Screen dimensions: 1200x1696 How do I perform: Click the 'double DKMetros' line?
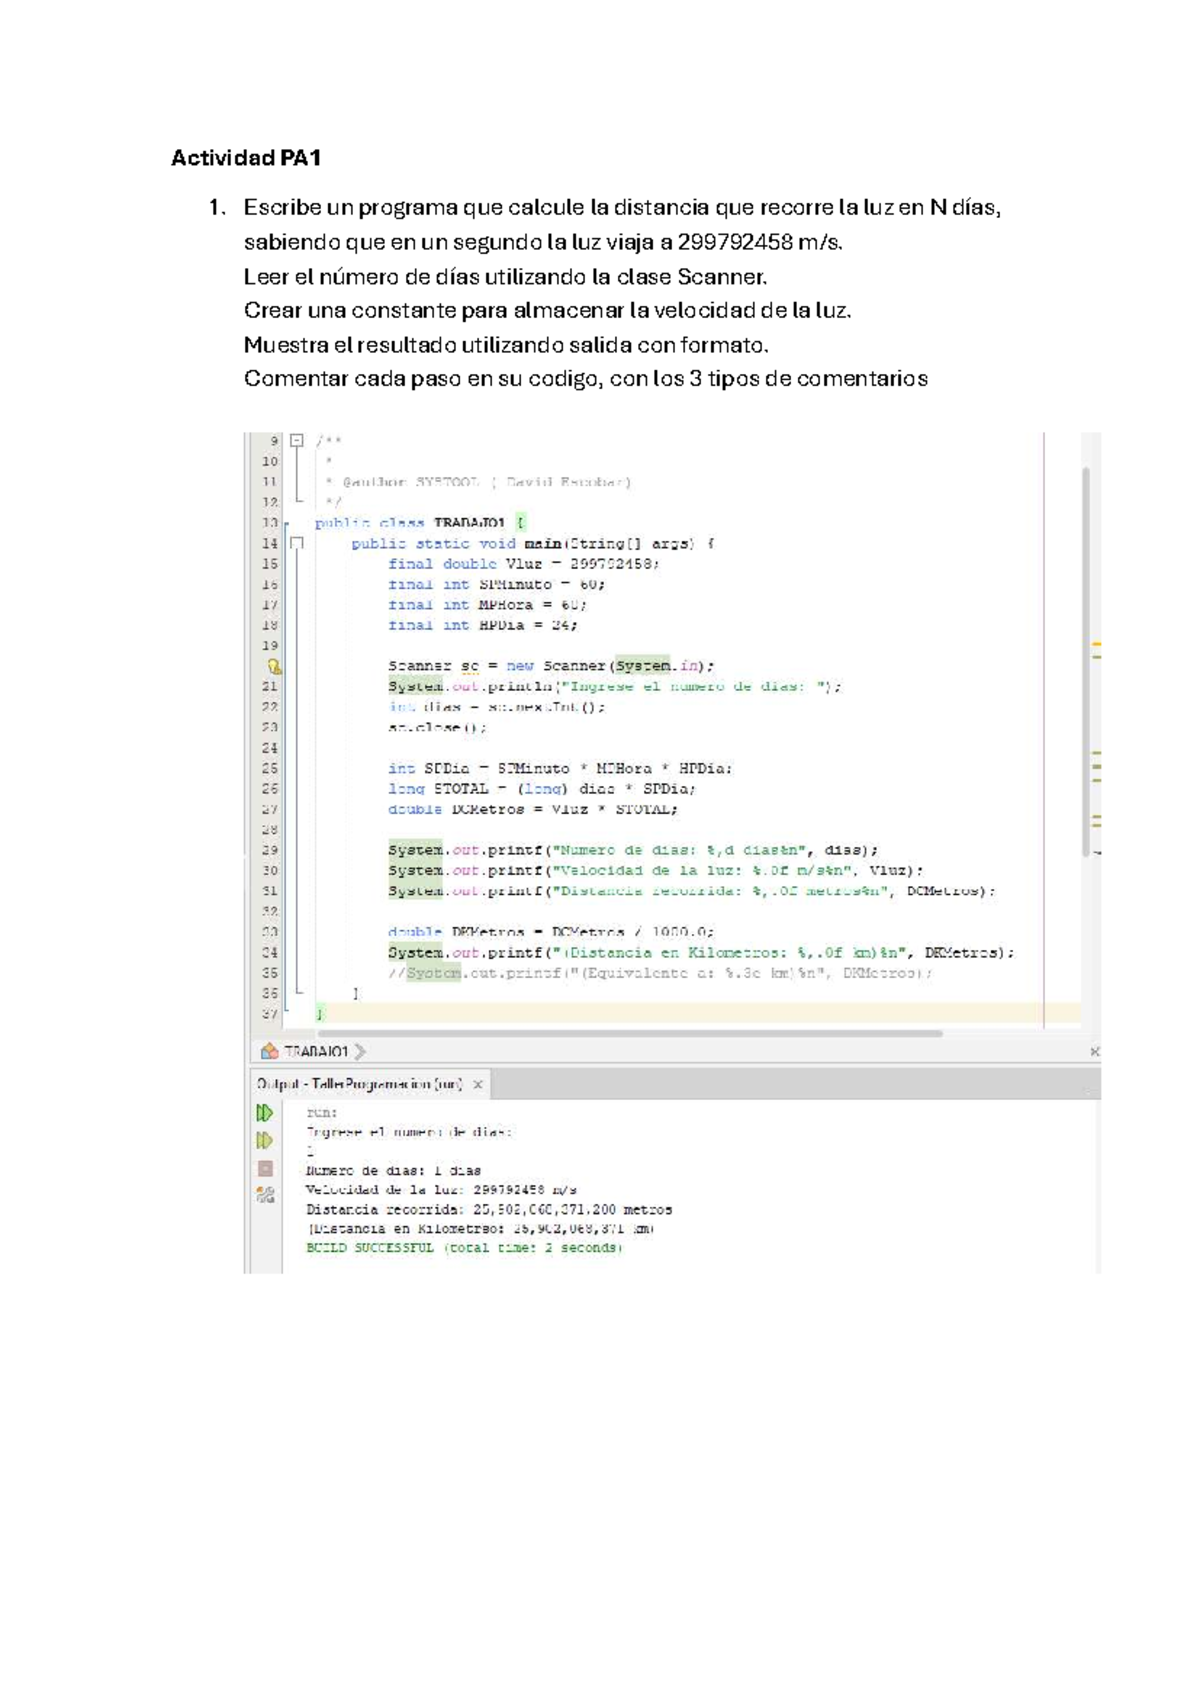tap(551, 932)
